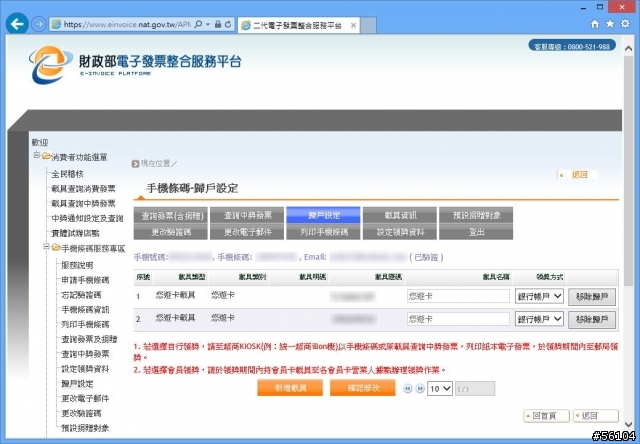The width and height of the screenshot is (640, 444).
Task: Open browser home page icon
Action: pyautogui.click(x=595, y=24)
